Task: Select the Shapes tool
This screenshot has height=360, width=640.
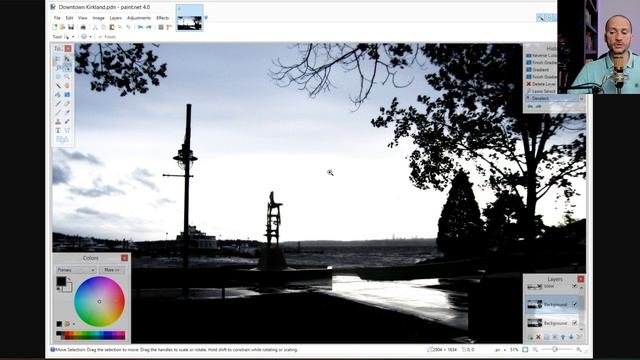Action: point(63,140)
